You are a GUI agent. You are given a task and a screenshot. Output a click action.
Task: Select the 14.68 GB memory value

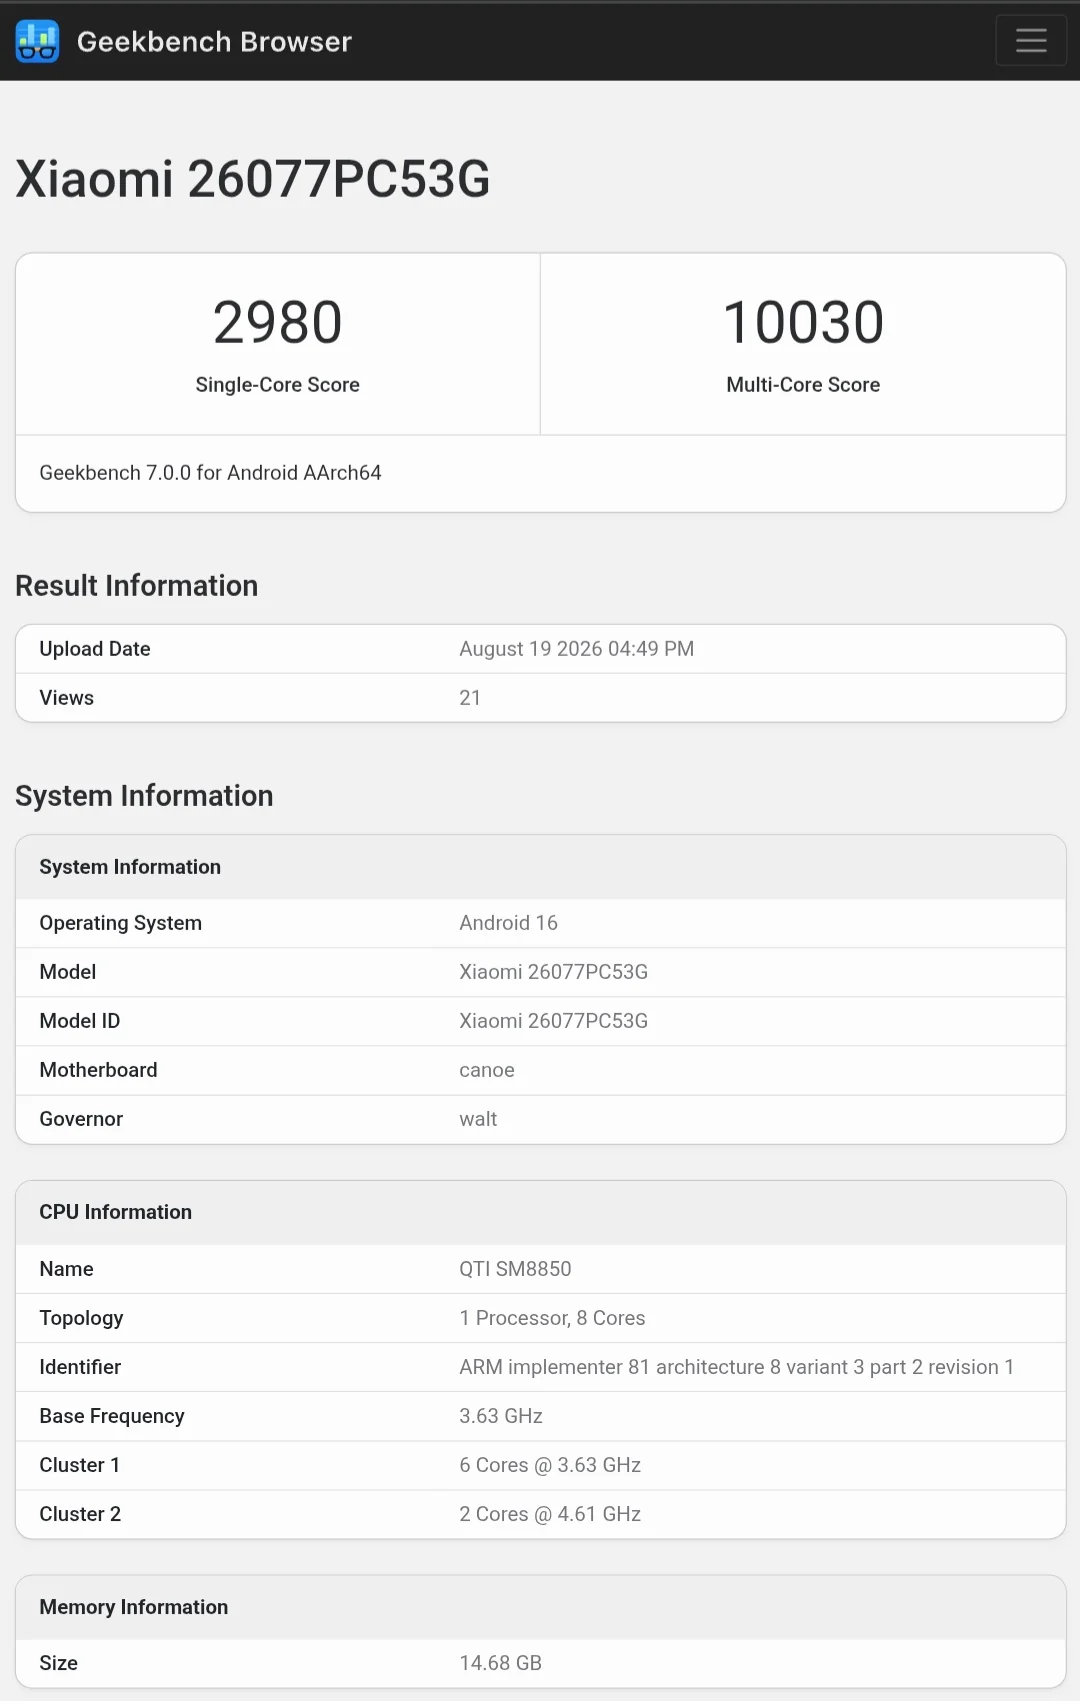tap(501, 1663)
